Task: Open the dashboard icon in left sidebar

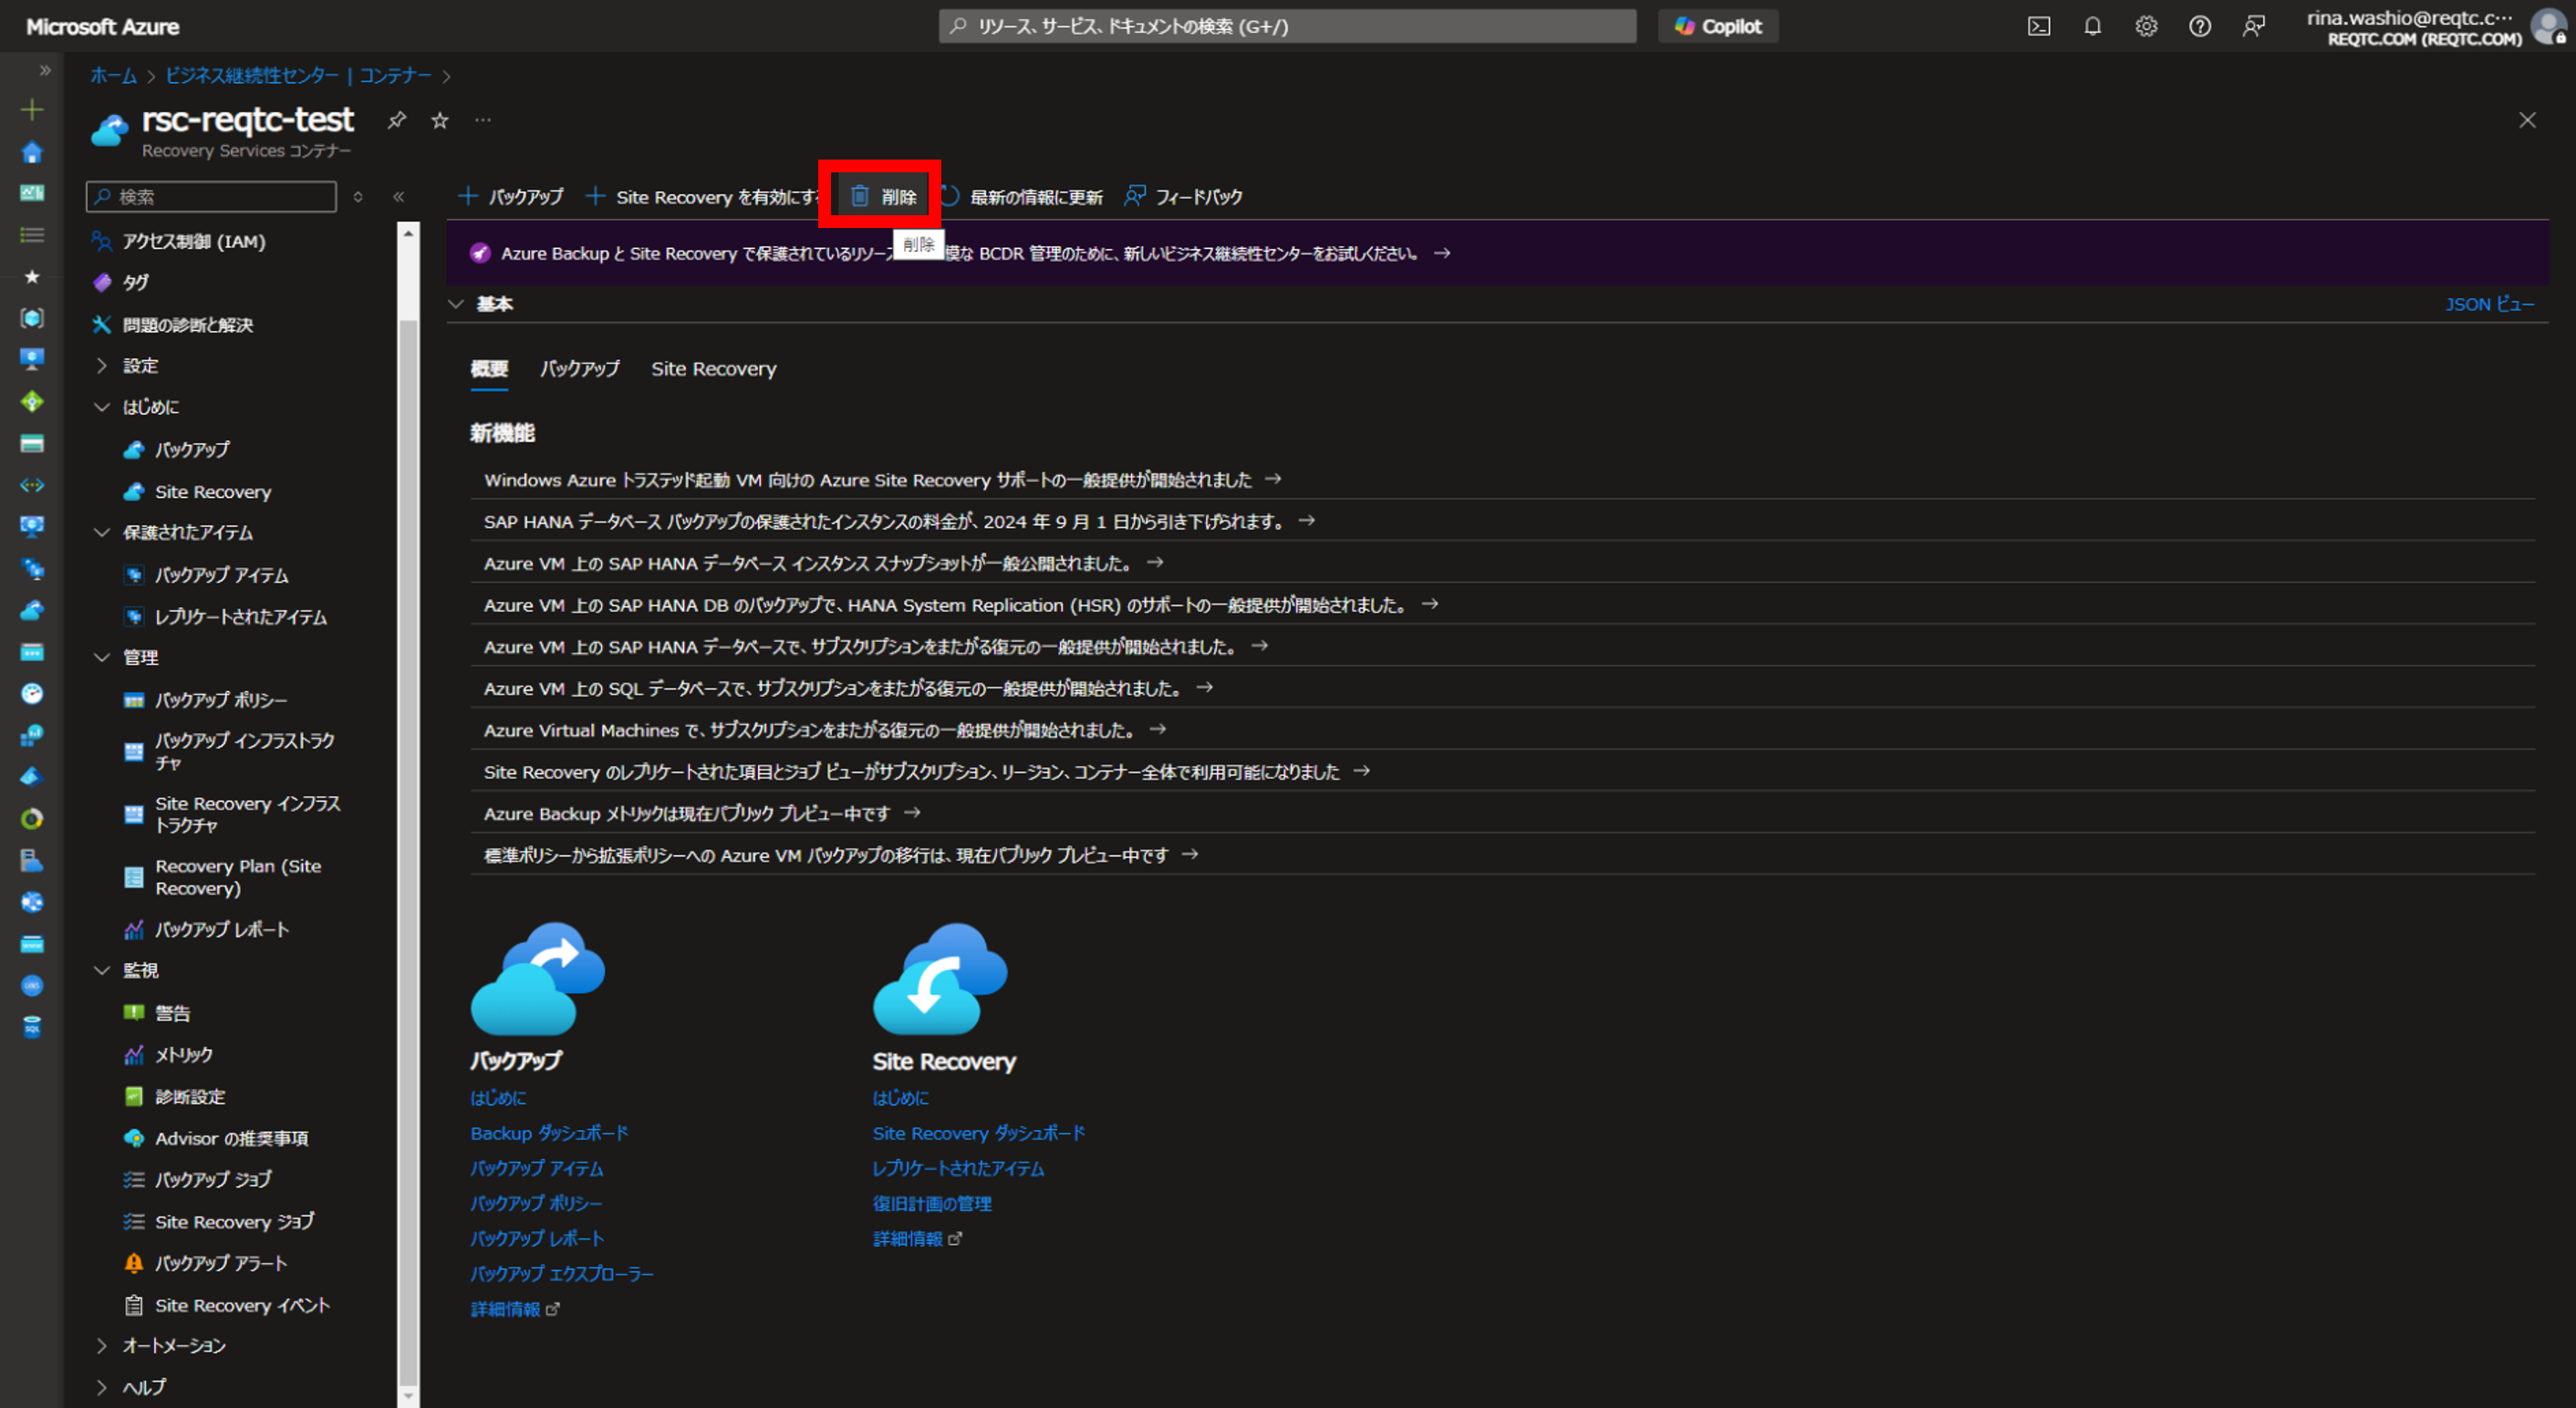Action: pyautogui.click(x=32, y=193)
